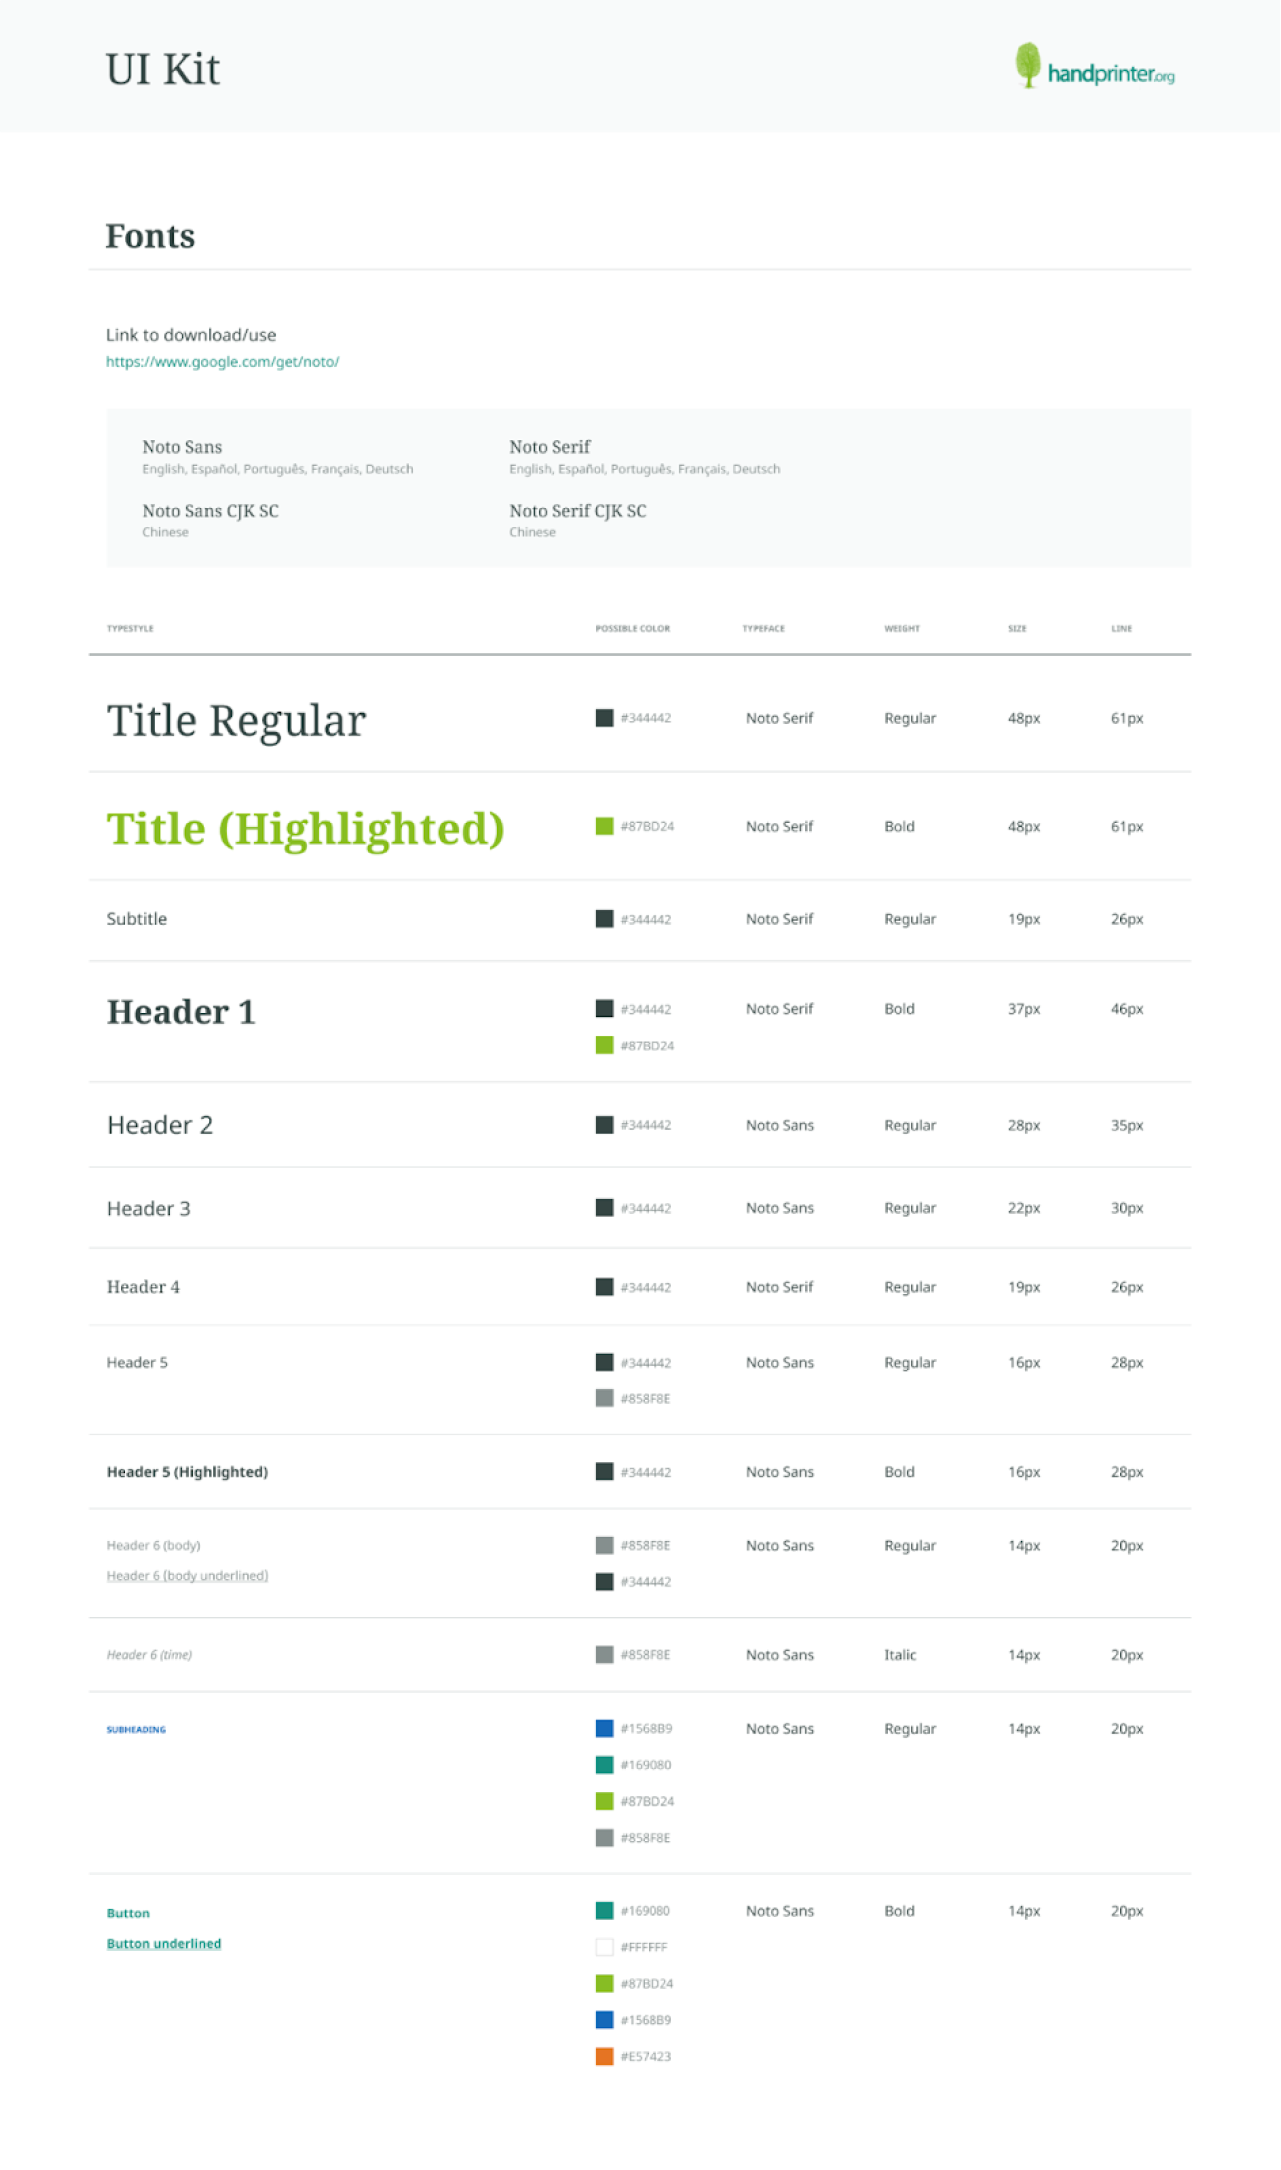The height and width of the screenshot is (2170, 1281).
Task: Click the handprinter.org tree logo
Action: (x=1094, y=66)
